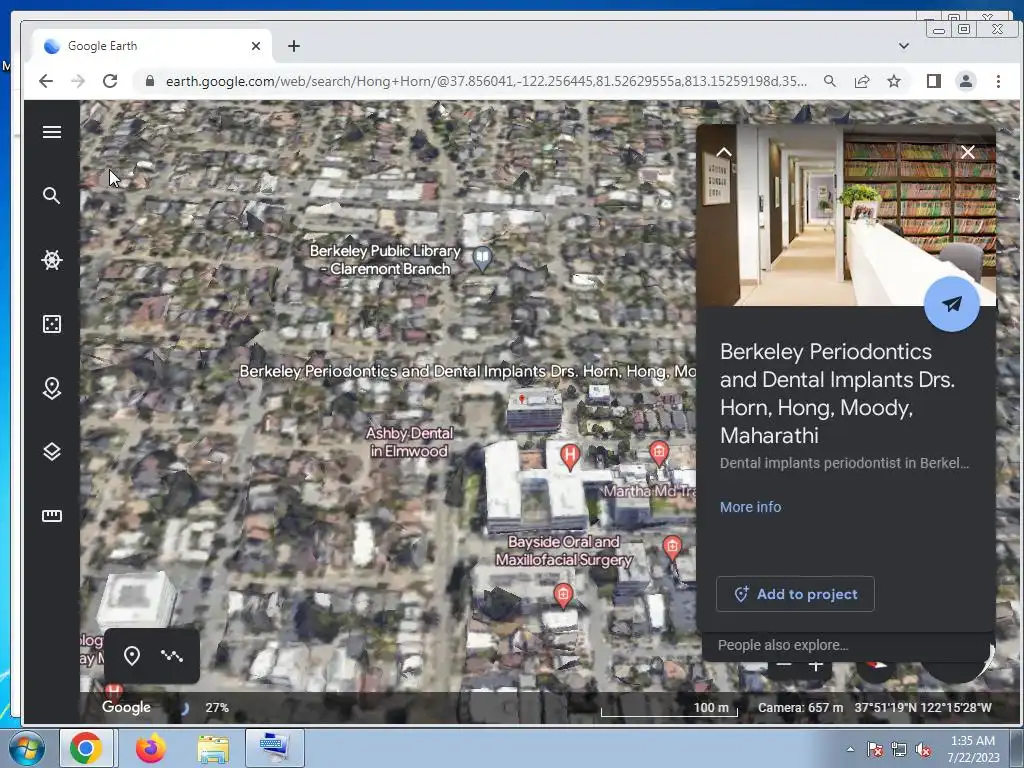This screenshot has width=1024, height=768.
Task: Click Berkeley Public Library map marker
Action: point(483,259)
